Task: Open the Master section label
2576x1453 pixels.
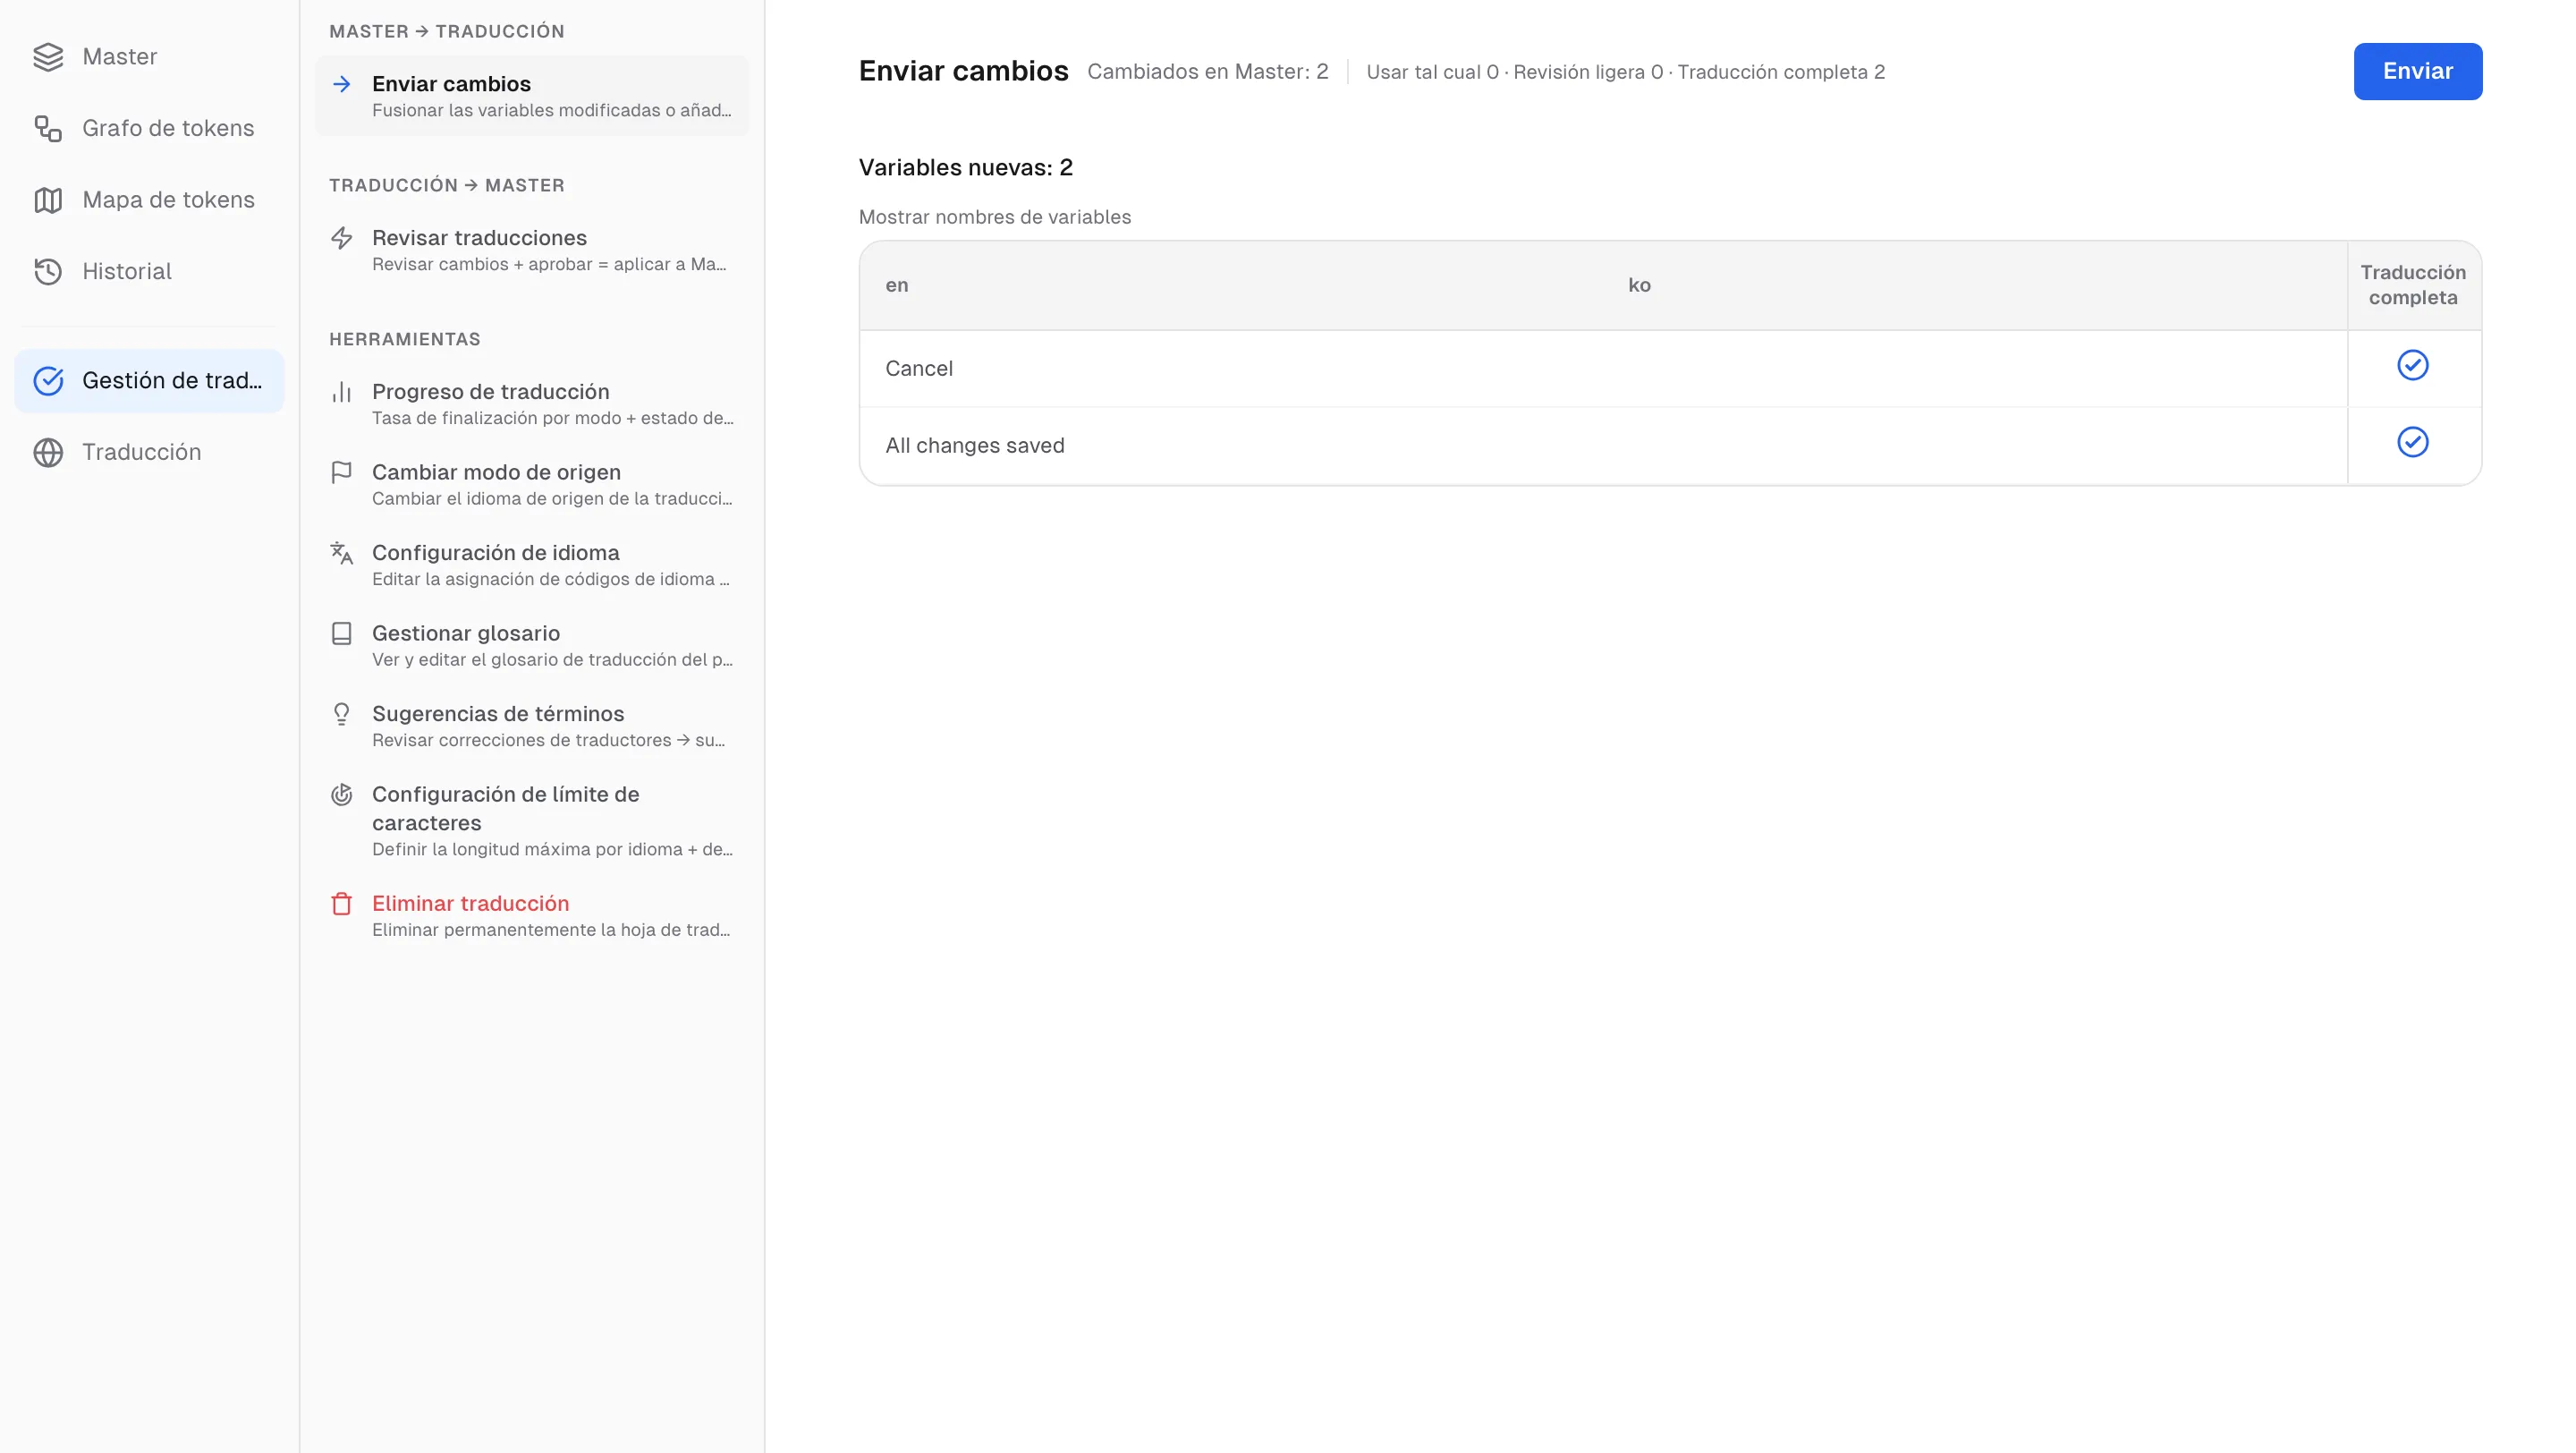Action: pos(120,57)
